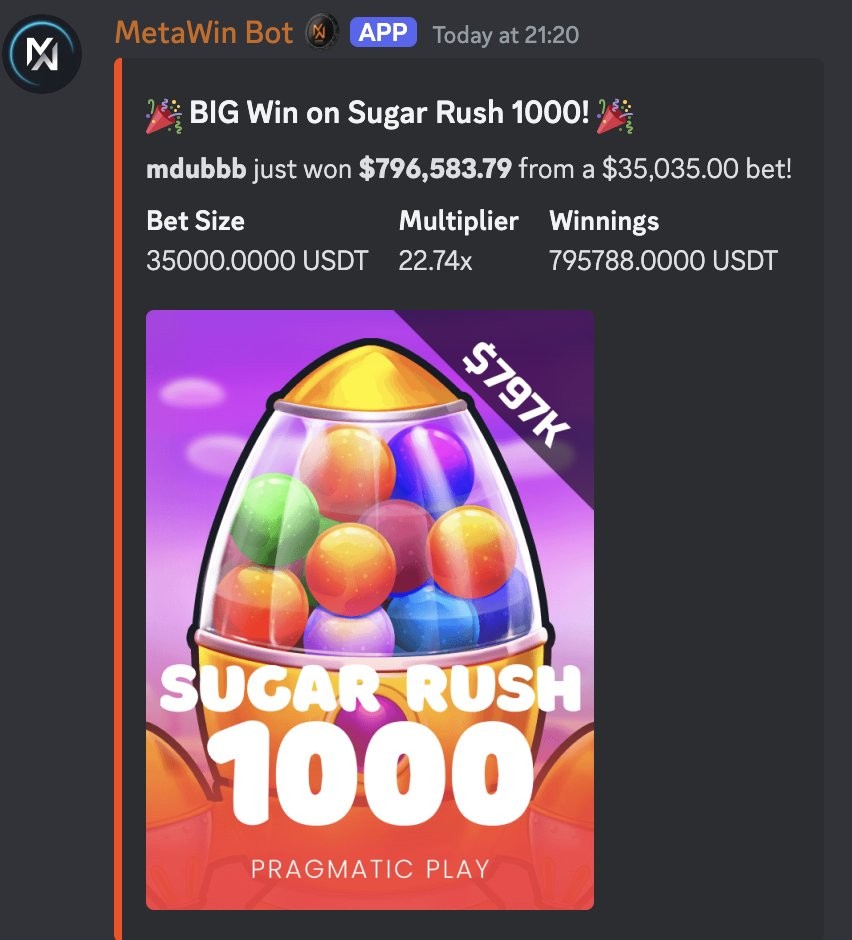Click the right party popper emoji
This screenshot has width=852, height=940.
pos(615,116)
